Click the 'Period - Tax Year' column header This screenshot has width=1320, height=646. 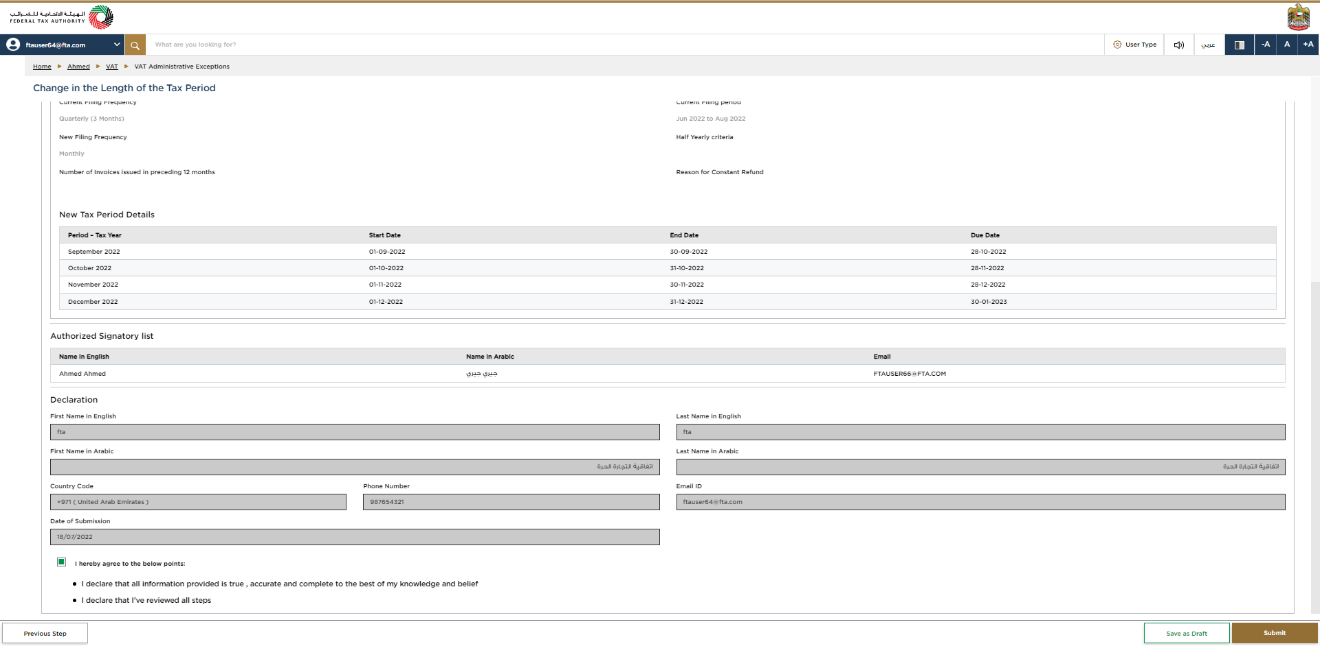pos(95,235)
